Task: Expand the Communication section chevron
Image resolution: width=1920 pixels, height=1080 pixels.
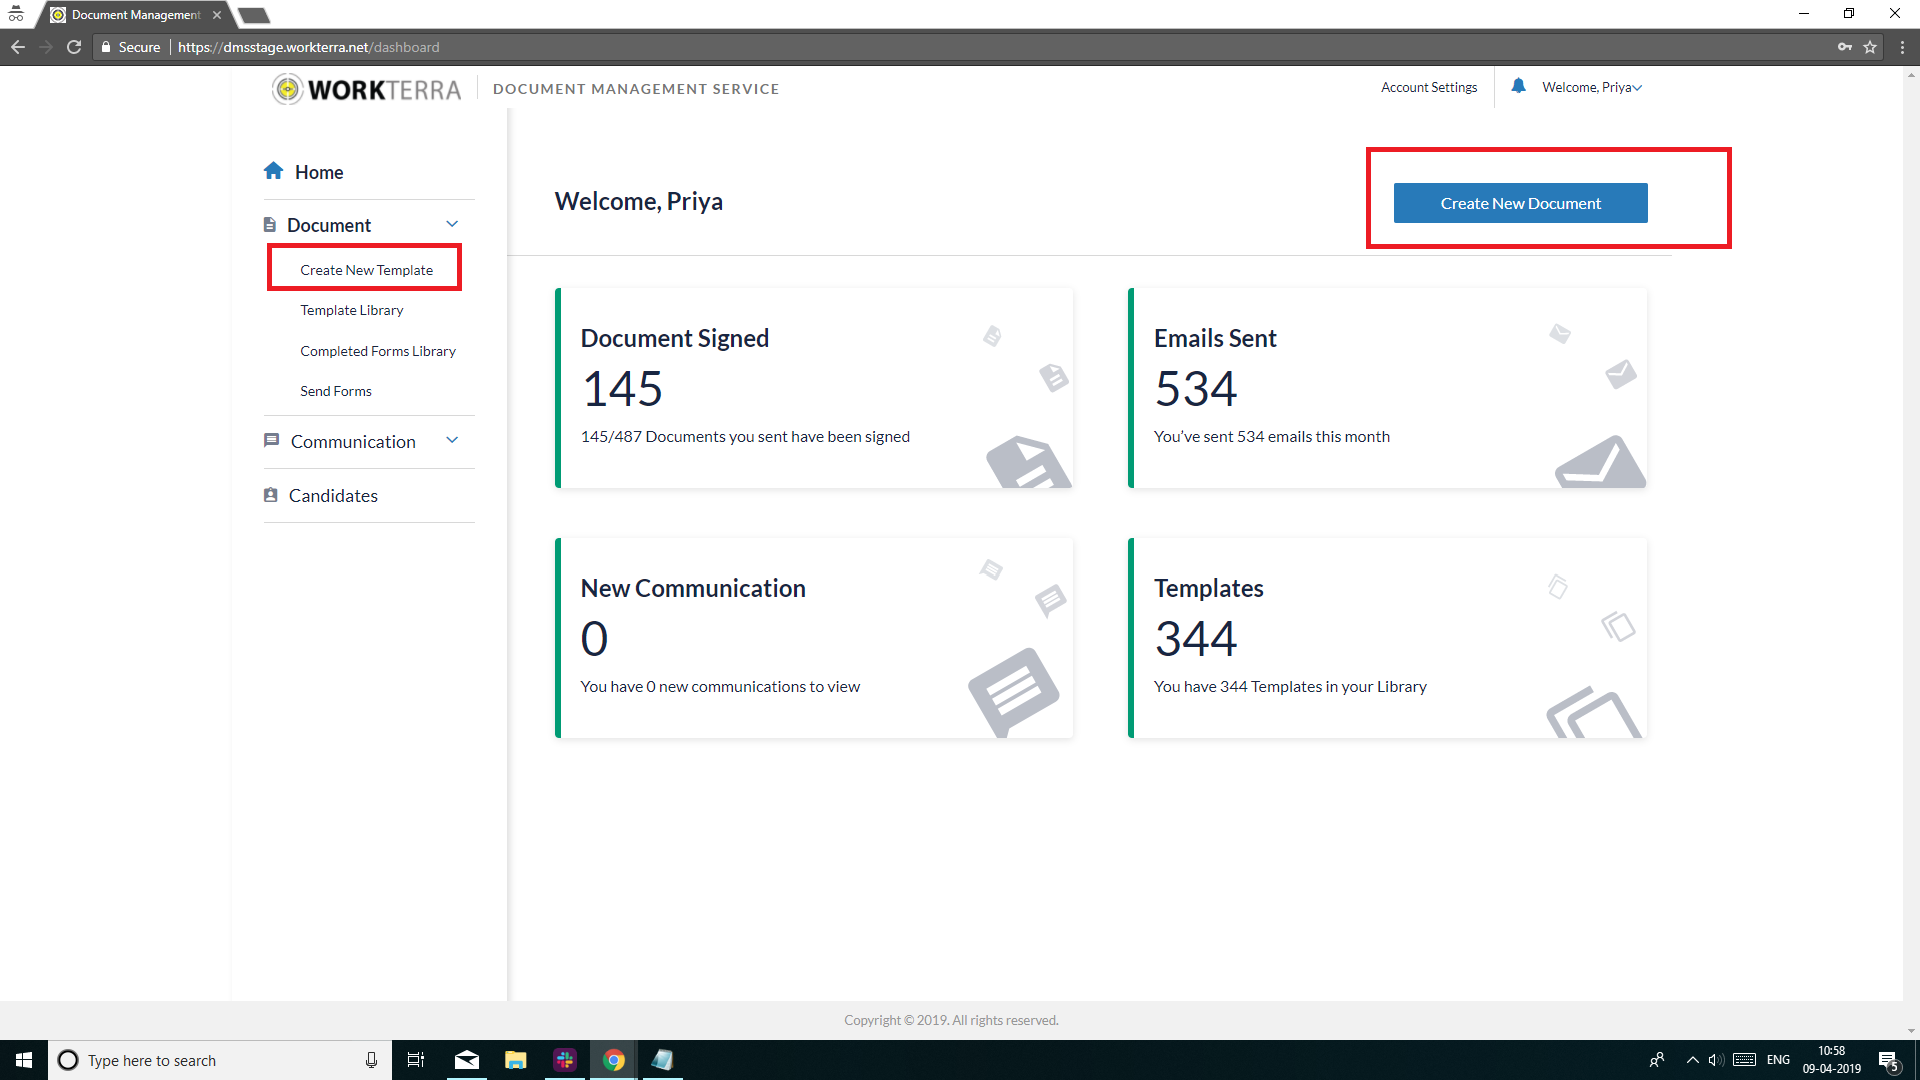Action: (x=452, y=440)
